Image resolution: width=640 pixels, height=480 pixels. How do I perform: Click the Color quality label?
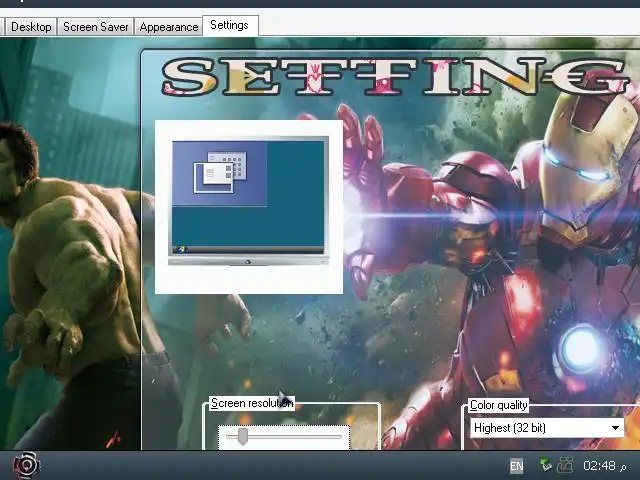pos(498,405)
